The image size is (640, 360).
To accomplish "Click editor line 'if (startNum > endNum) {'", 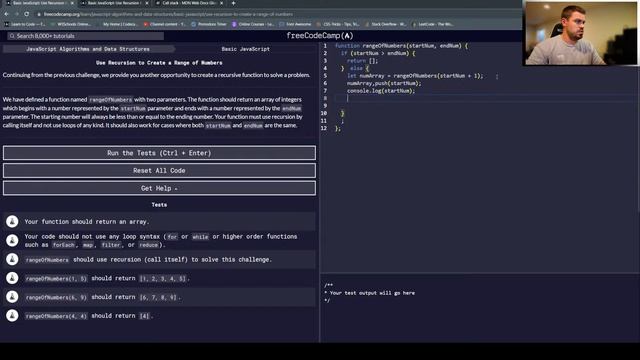I will 378,53.
